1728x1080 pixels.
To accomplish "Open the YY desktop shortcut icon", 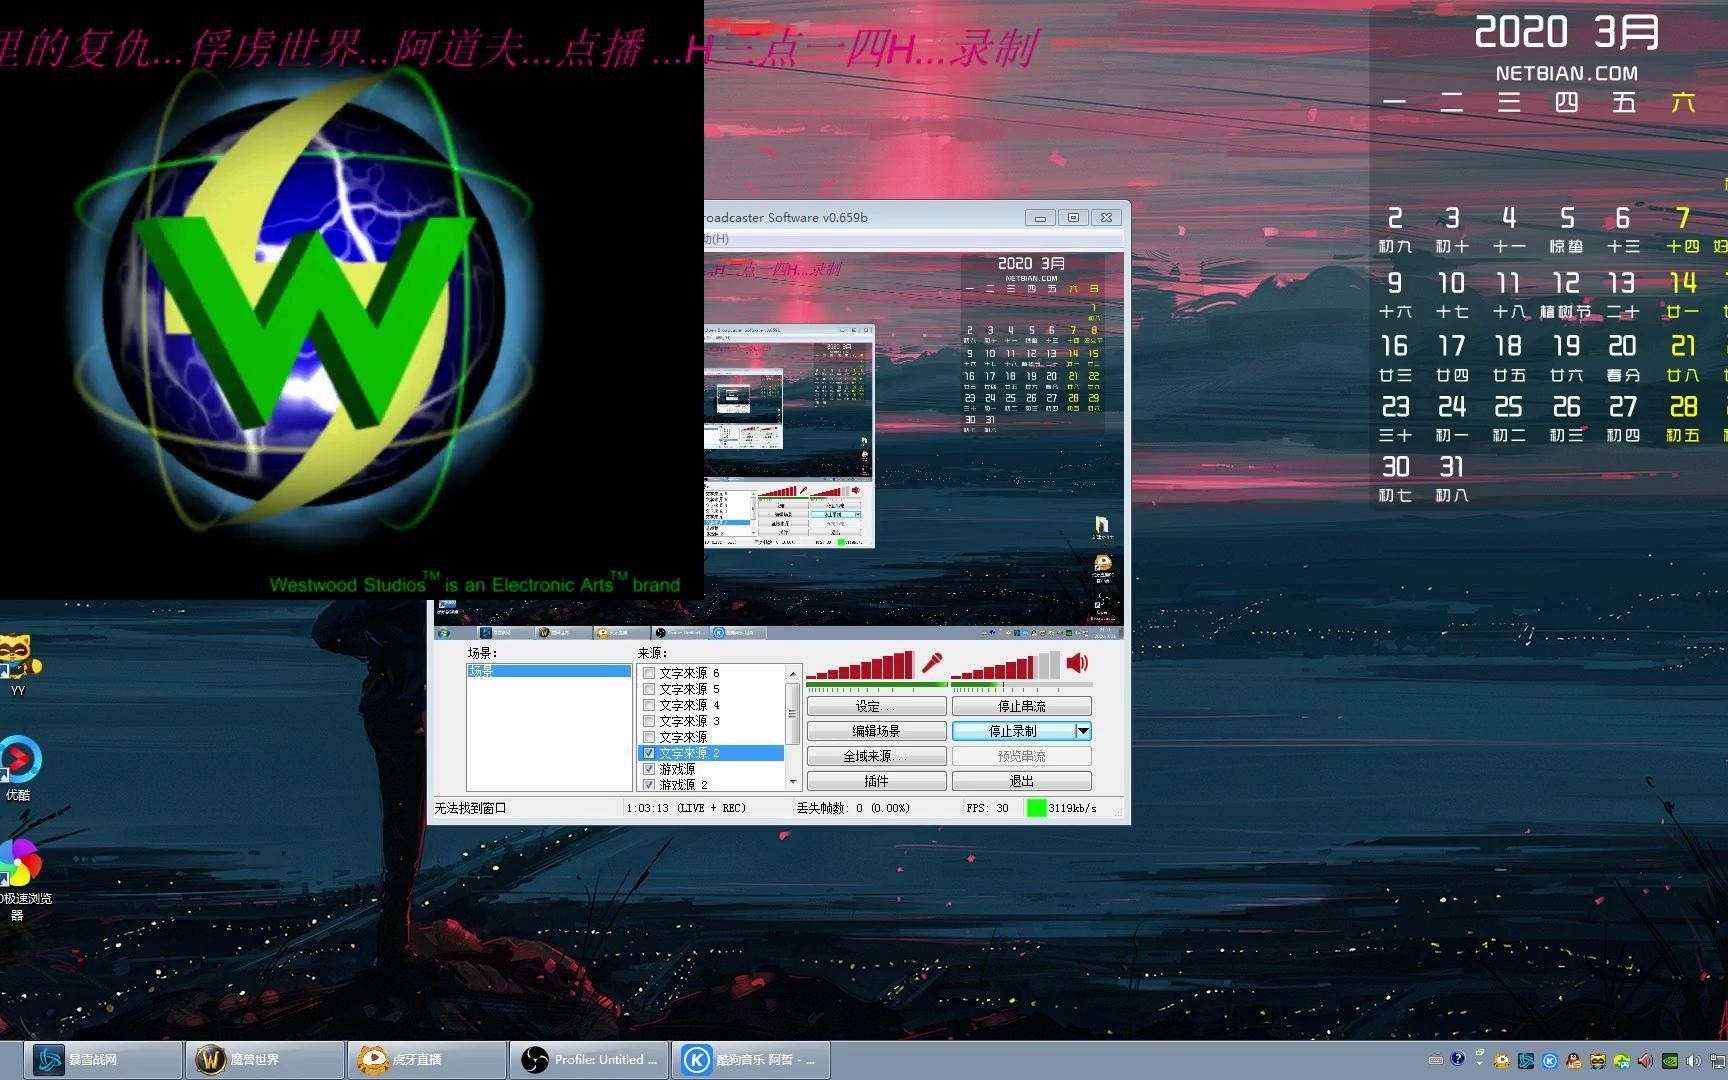I will tap(17, 665).
